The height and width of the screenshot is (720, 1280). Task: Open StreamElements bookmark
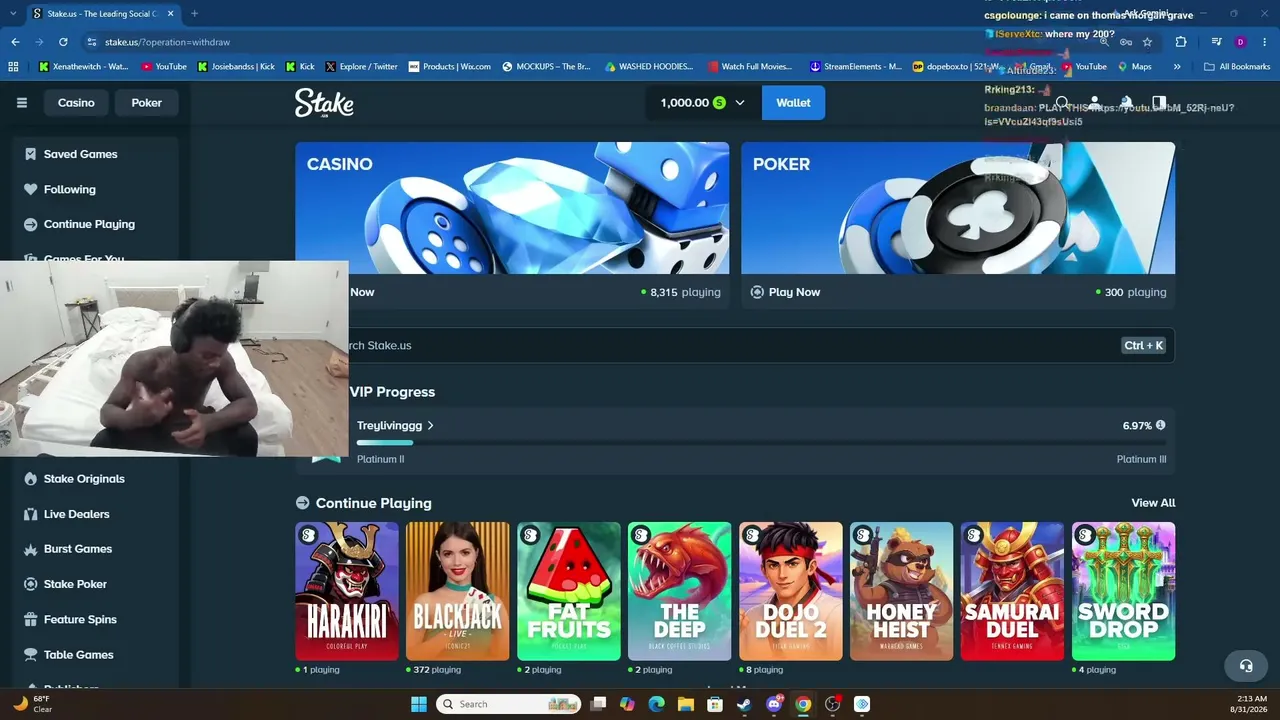[x=855, y=67]
